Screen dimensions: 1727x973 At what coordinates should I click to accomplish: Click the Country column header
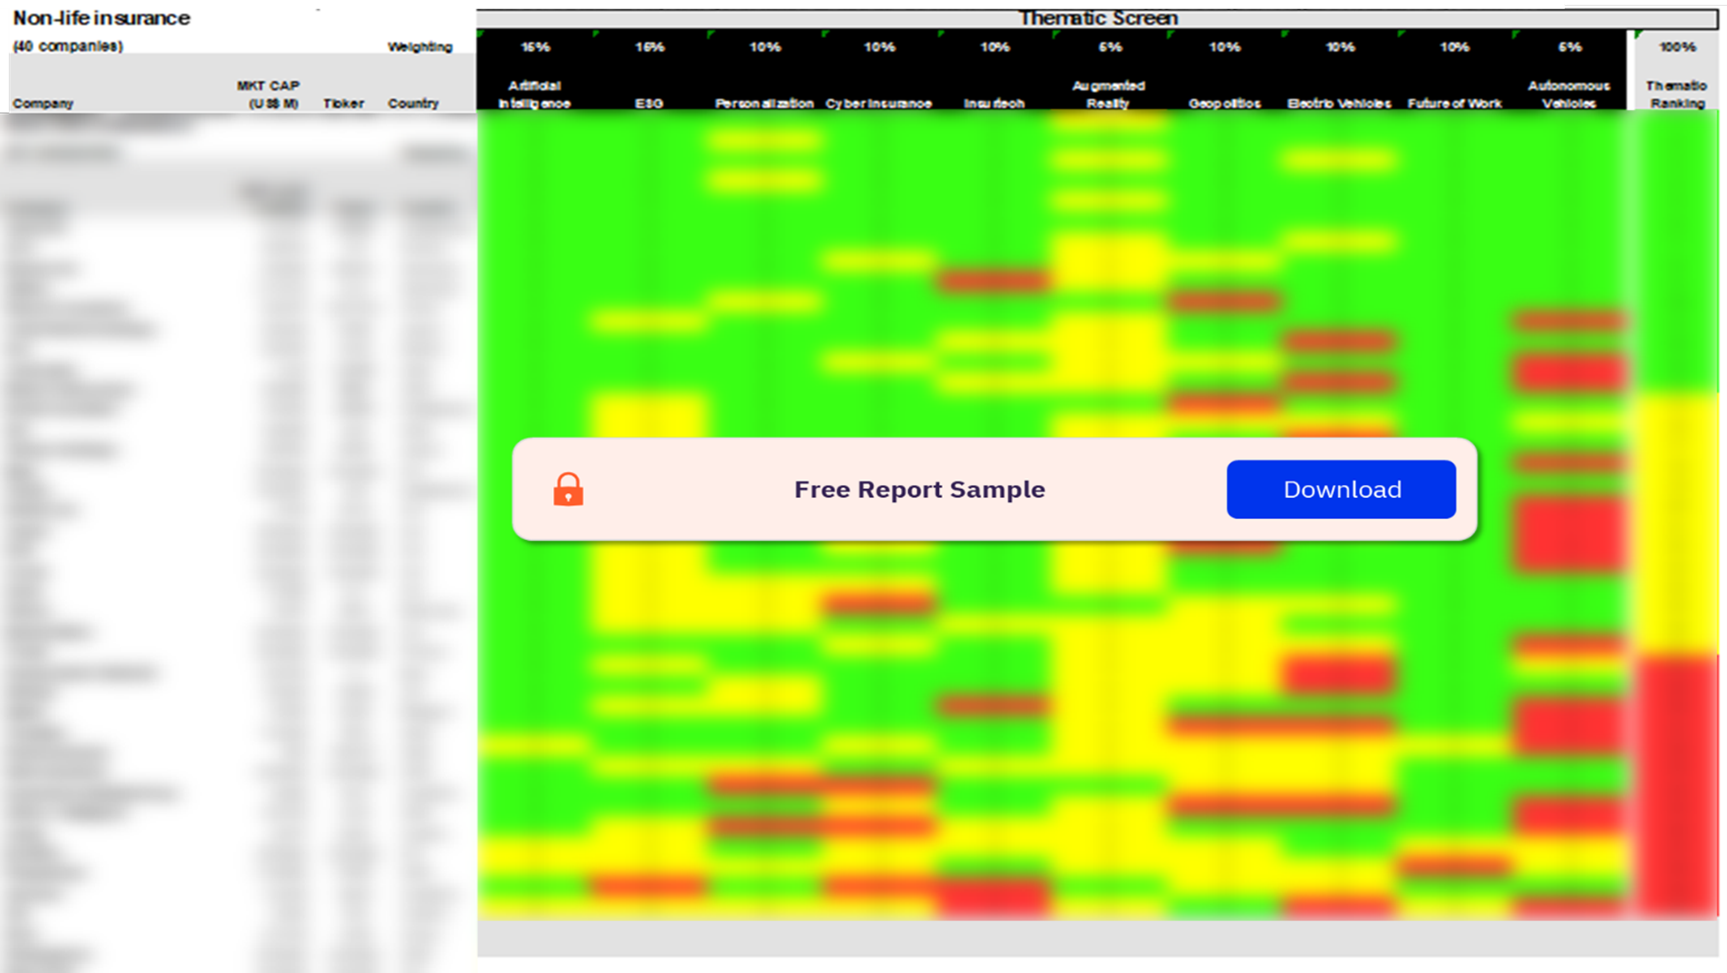(x=413, y=103)
